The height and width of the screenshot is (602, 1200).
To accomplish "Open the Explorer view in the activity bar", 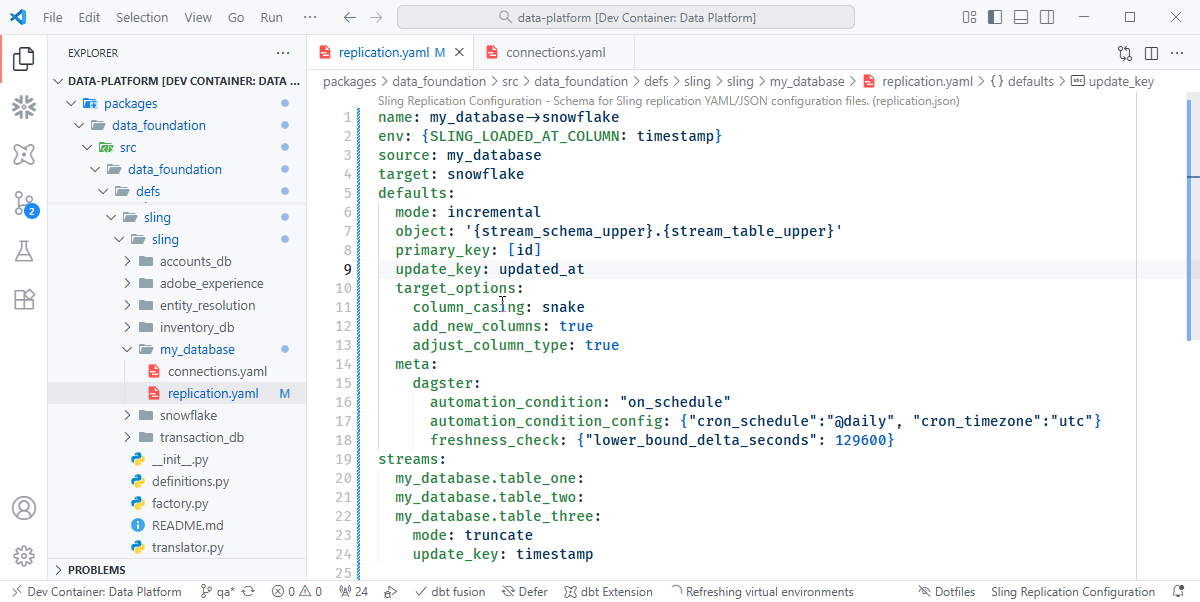I will click(23, 58).
